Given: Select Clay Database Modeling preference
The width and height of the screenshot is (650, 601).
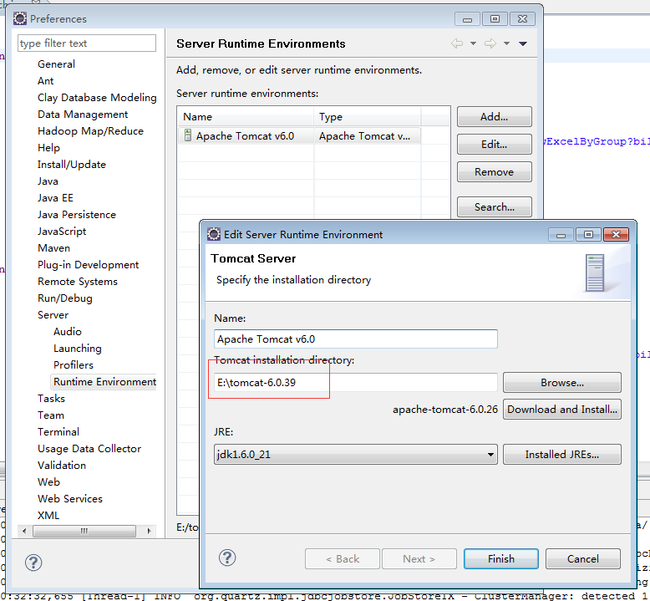Looking at the screenshot, I should pyautogui.click(x=97, y=97).
